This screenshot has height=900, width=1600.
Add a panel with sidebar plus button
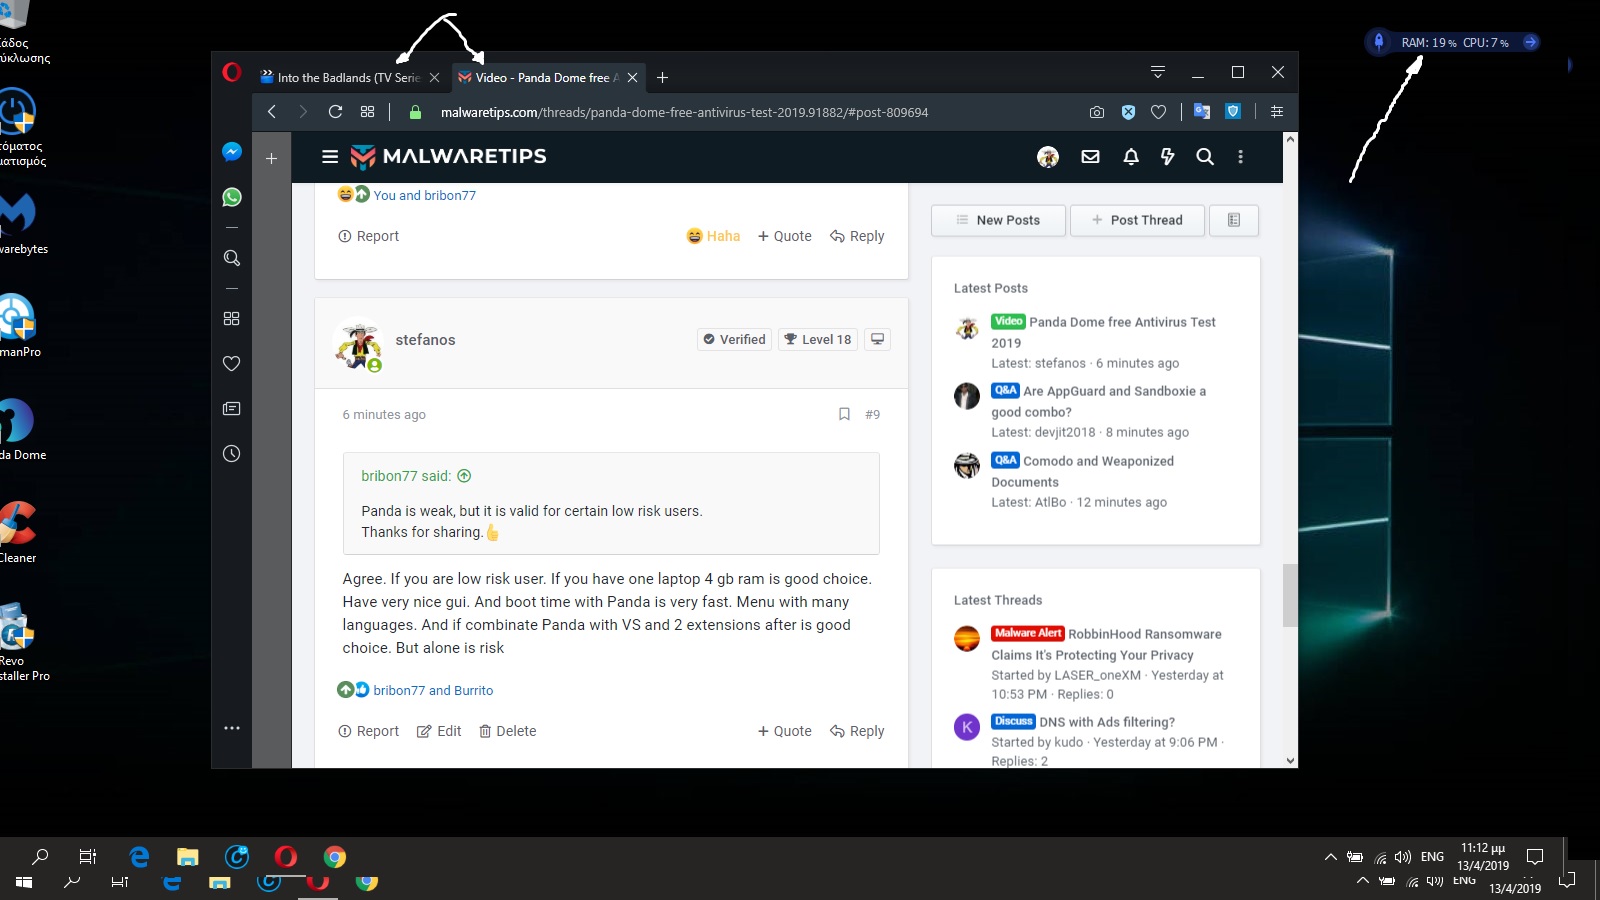coord(271,158)
